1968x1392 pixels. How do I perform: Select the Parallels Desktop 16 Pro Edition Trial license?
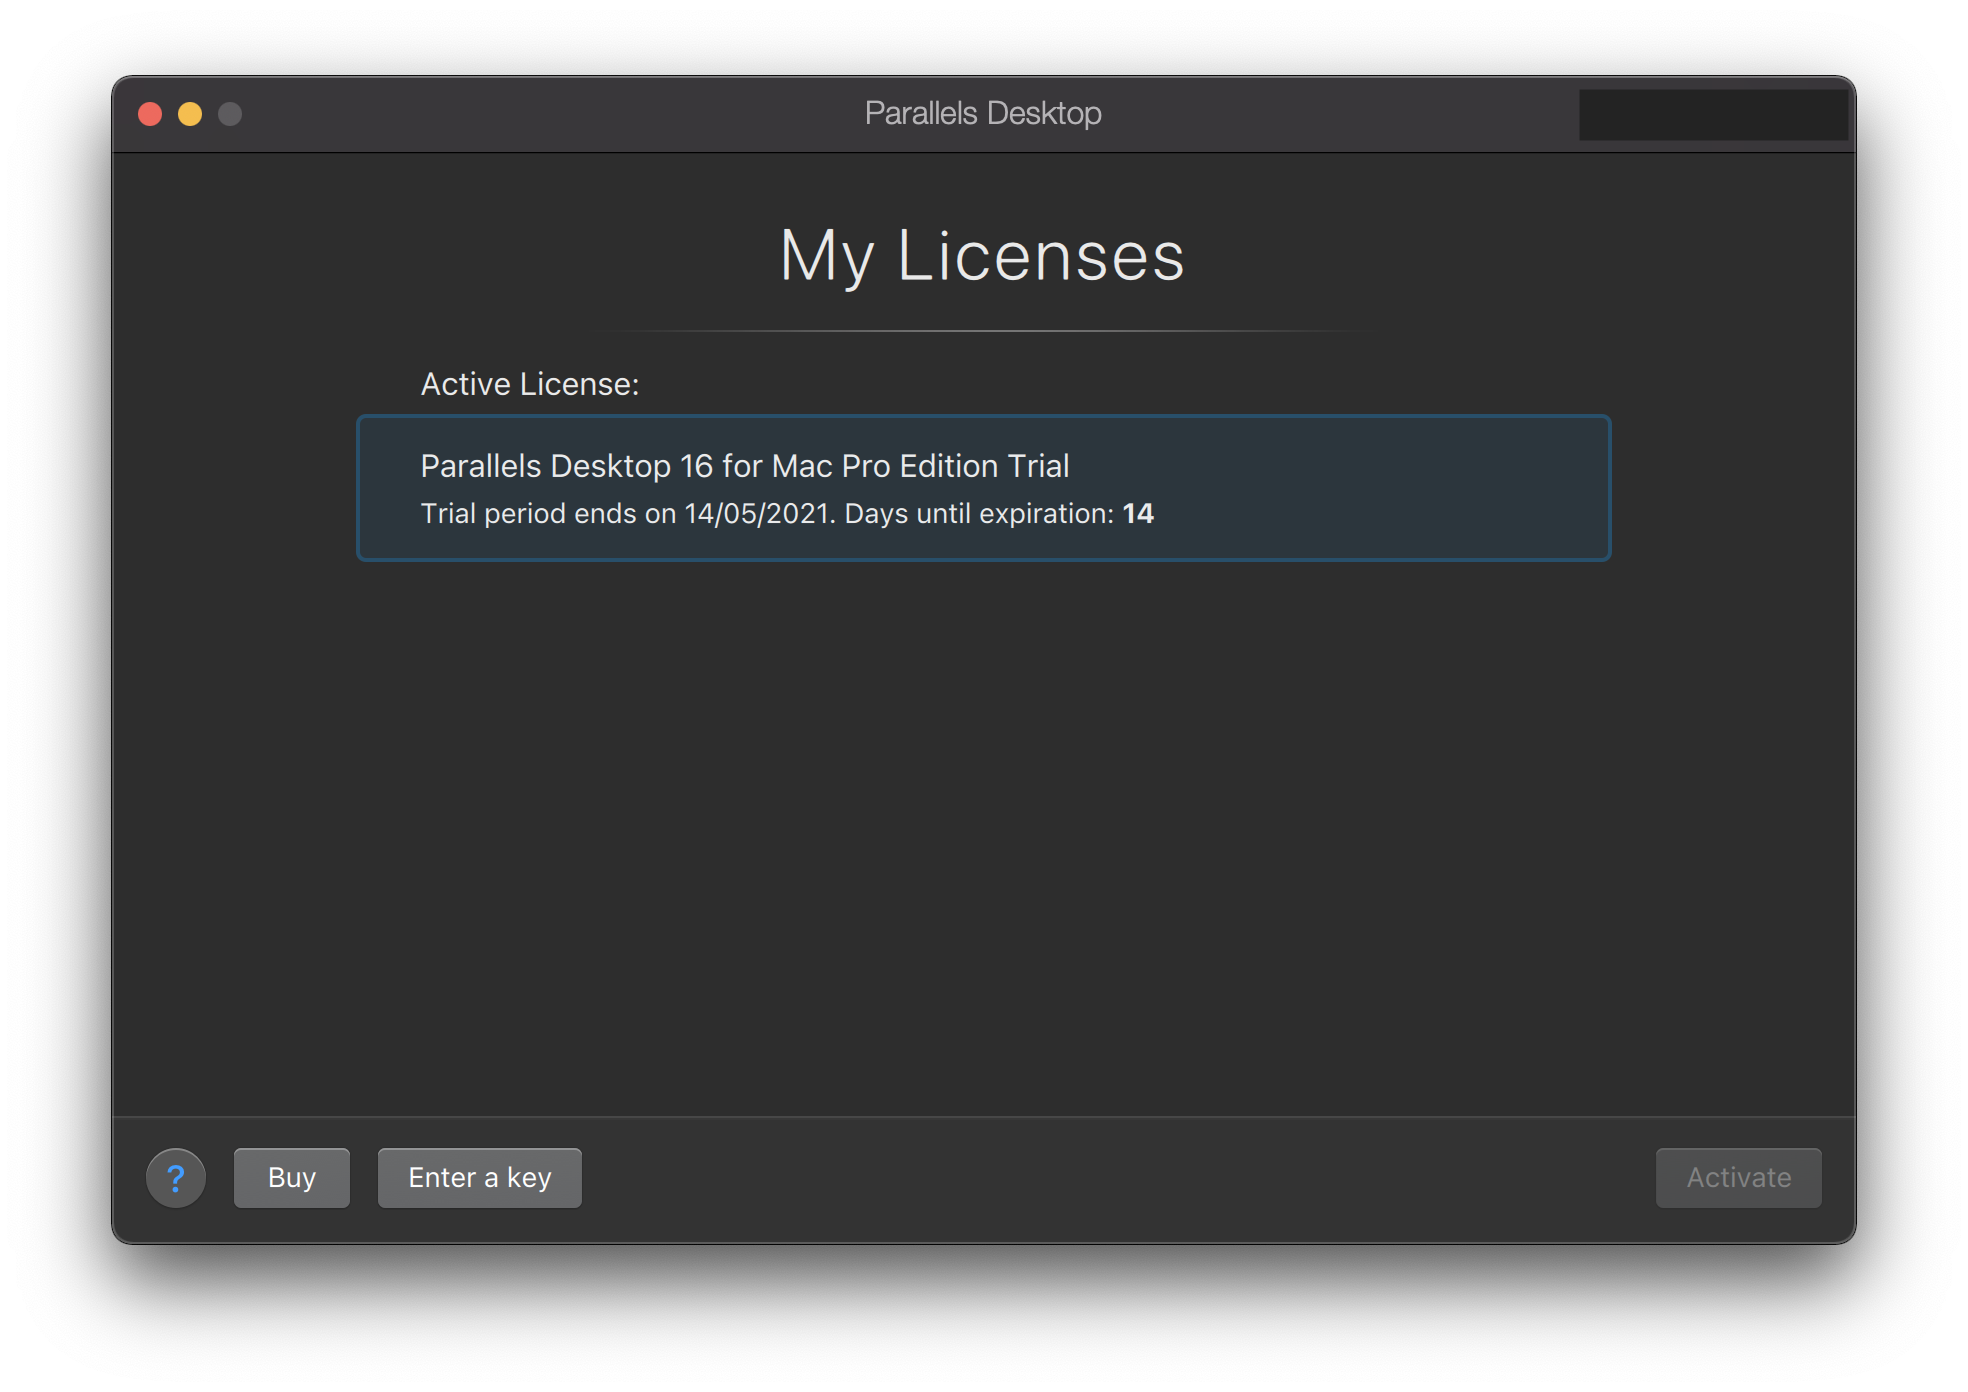(x=984, y=488)
